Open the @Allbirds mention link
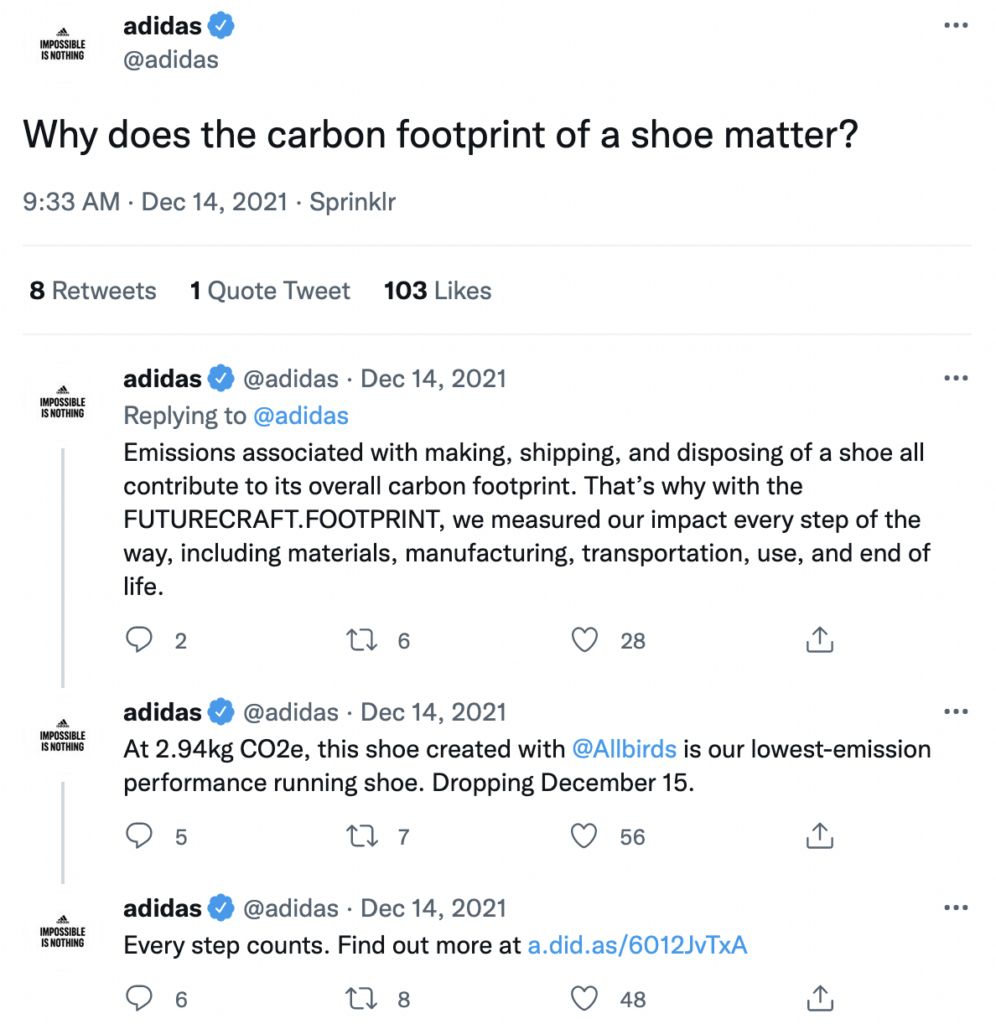Viewport: 996px width, 1024px height. coord(624,749)
